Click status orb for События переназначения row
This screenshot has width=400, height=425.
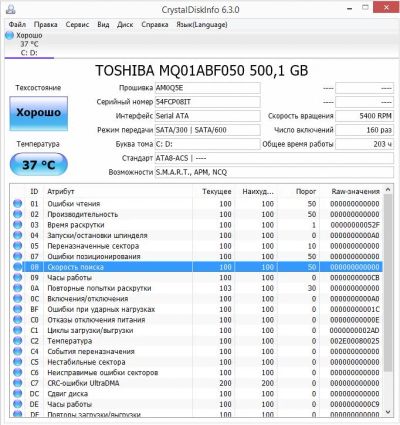pyautogui.click(x=18, y=351)
